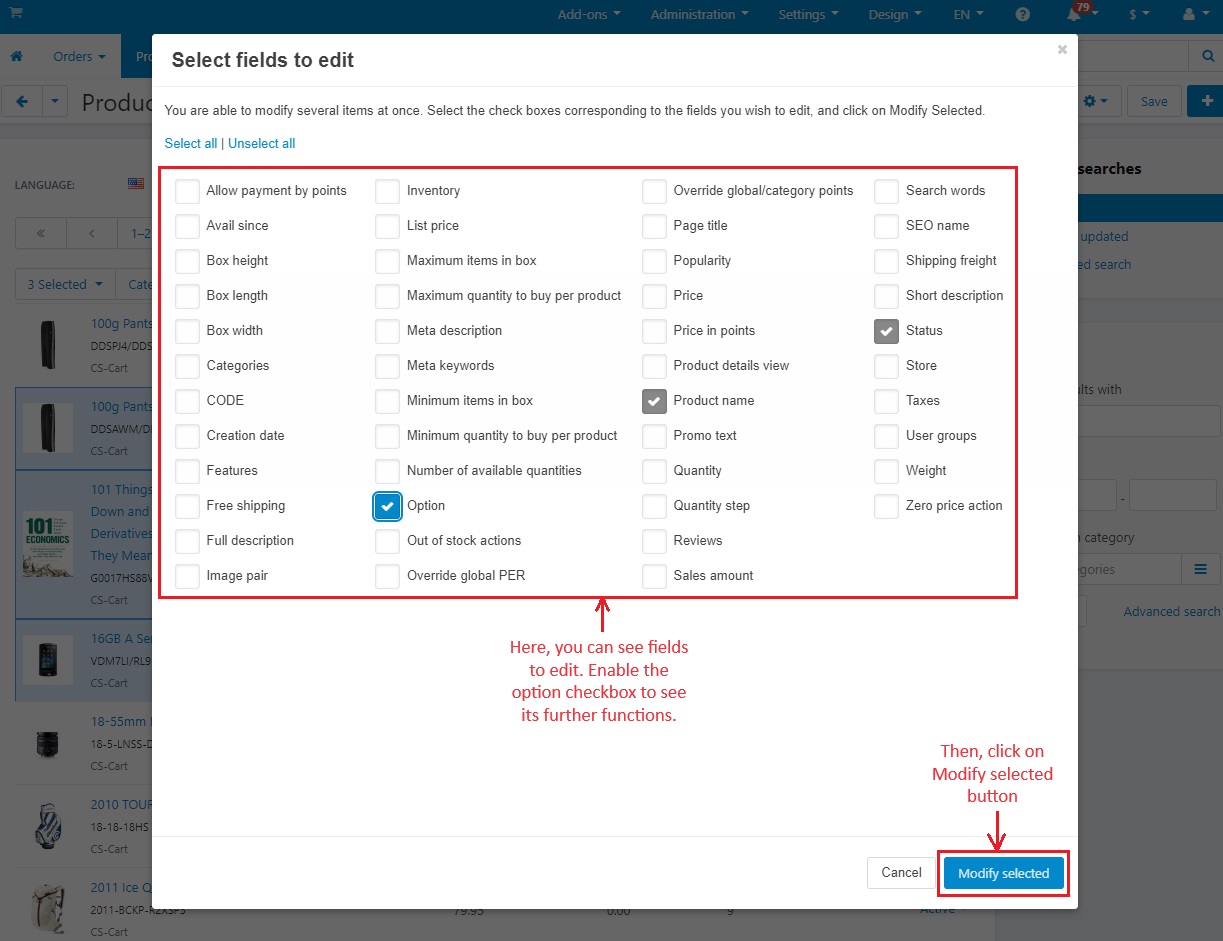Check the Full description checkbox
Screen dimensions: 1223x941
coord(187,541)
